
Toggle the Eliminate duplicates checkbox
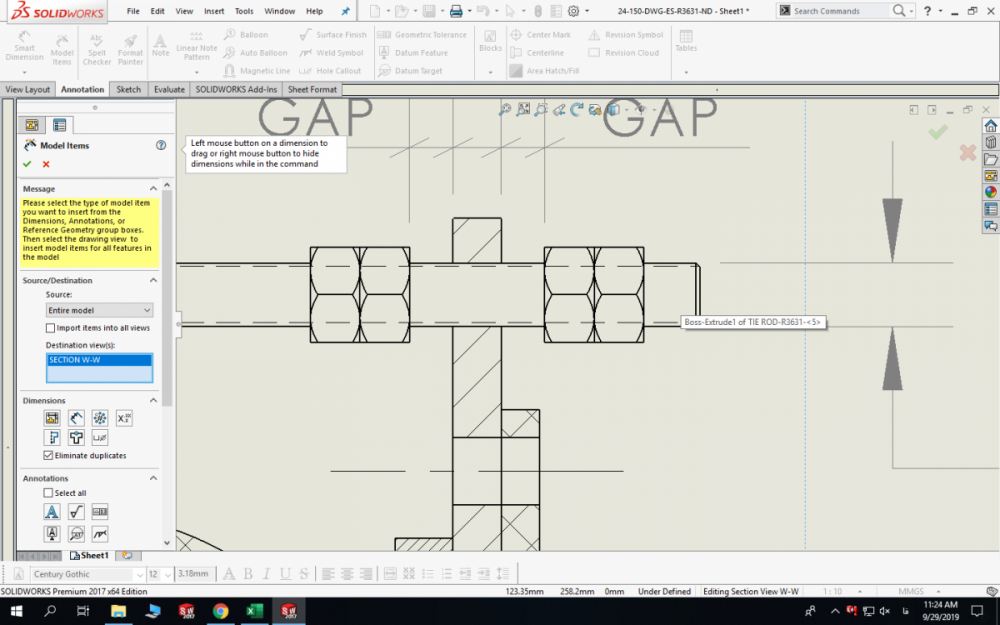pyautogui.click(x=49, y=455)
